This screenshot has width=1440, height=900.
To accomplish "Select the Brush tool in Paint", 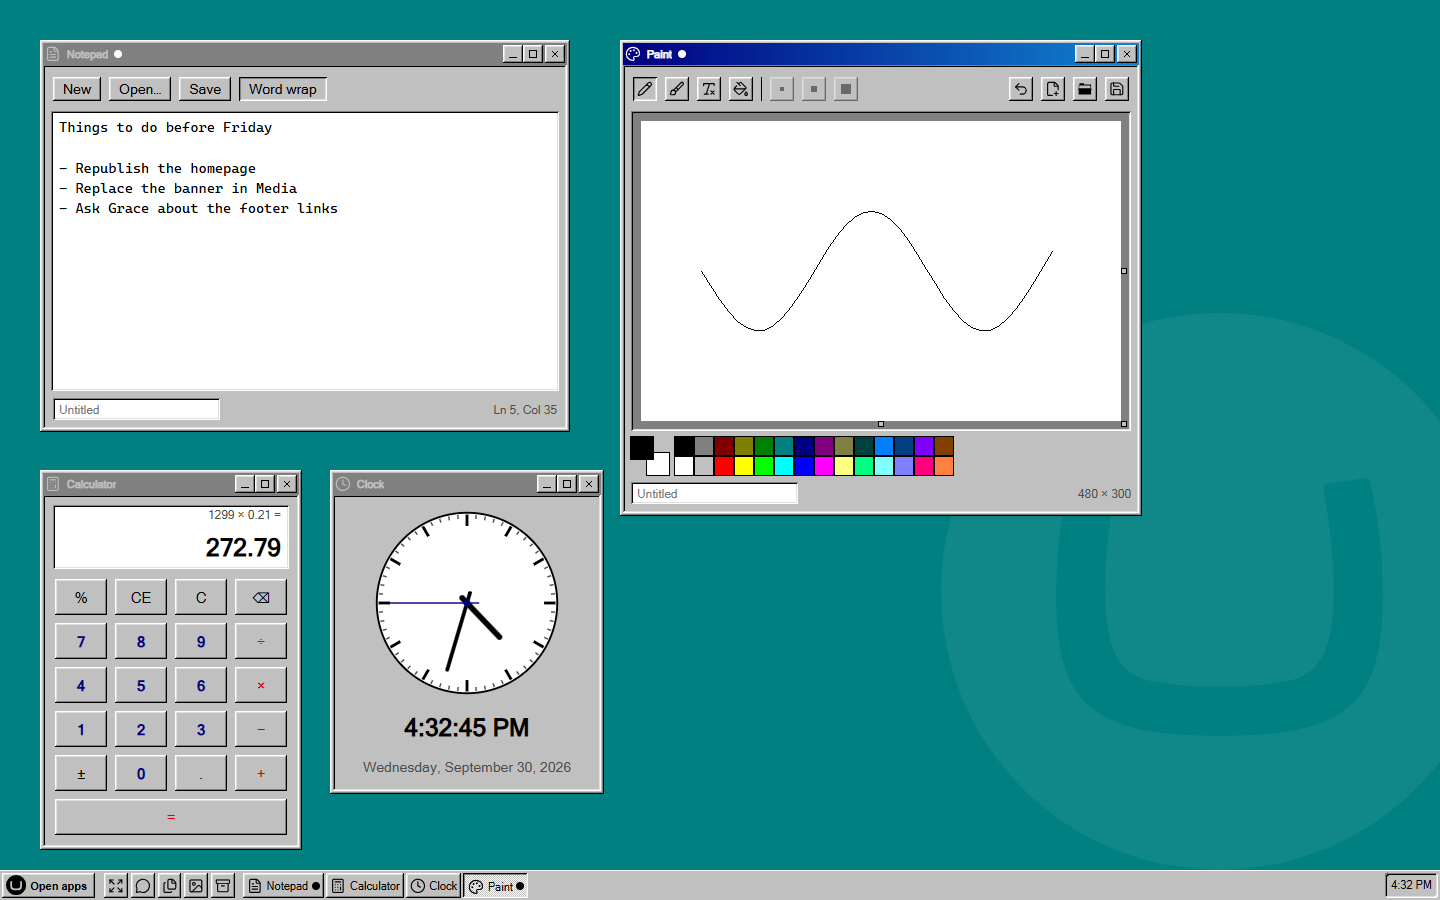I will click(677, 89).
